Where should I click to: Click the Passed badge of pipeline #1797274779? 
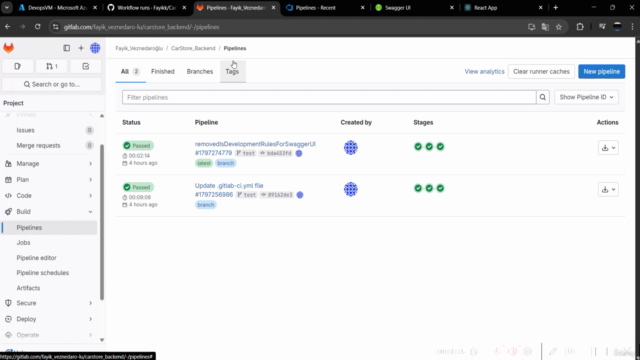click(x=138, y=146)
